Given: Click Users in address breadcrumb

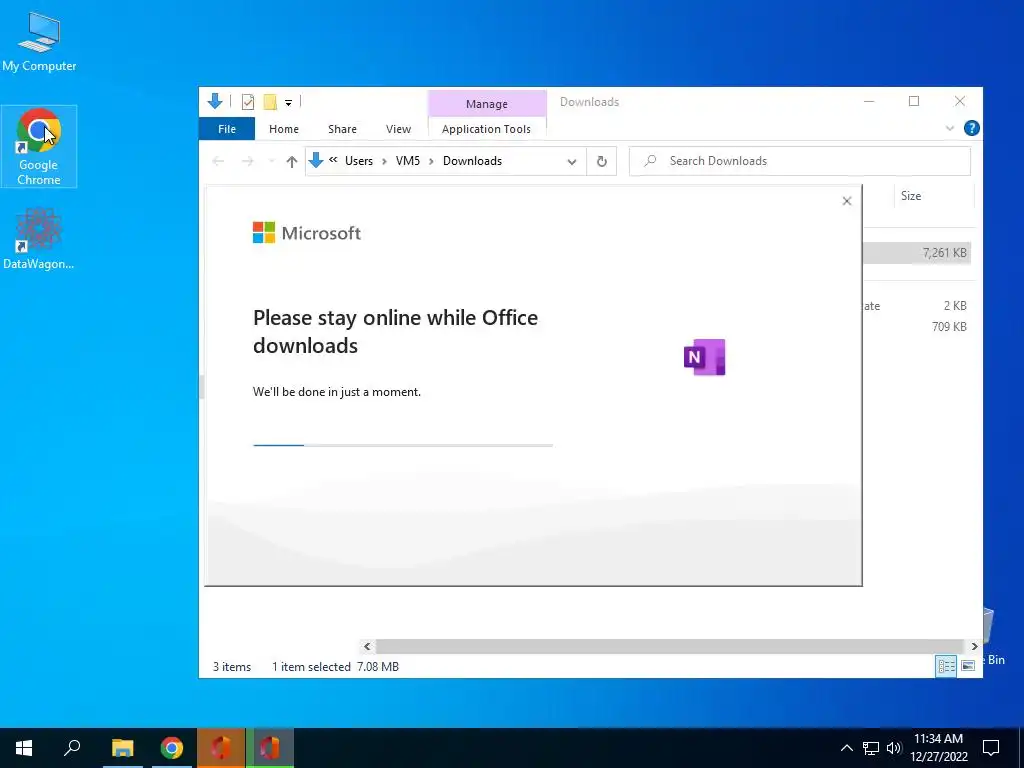Looking at the screenshot, I should [359, 161].
